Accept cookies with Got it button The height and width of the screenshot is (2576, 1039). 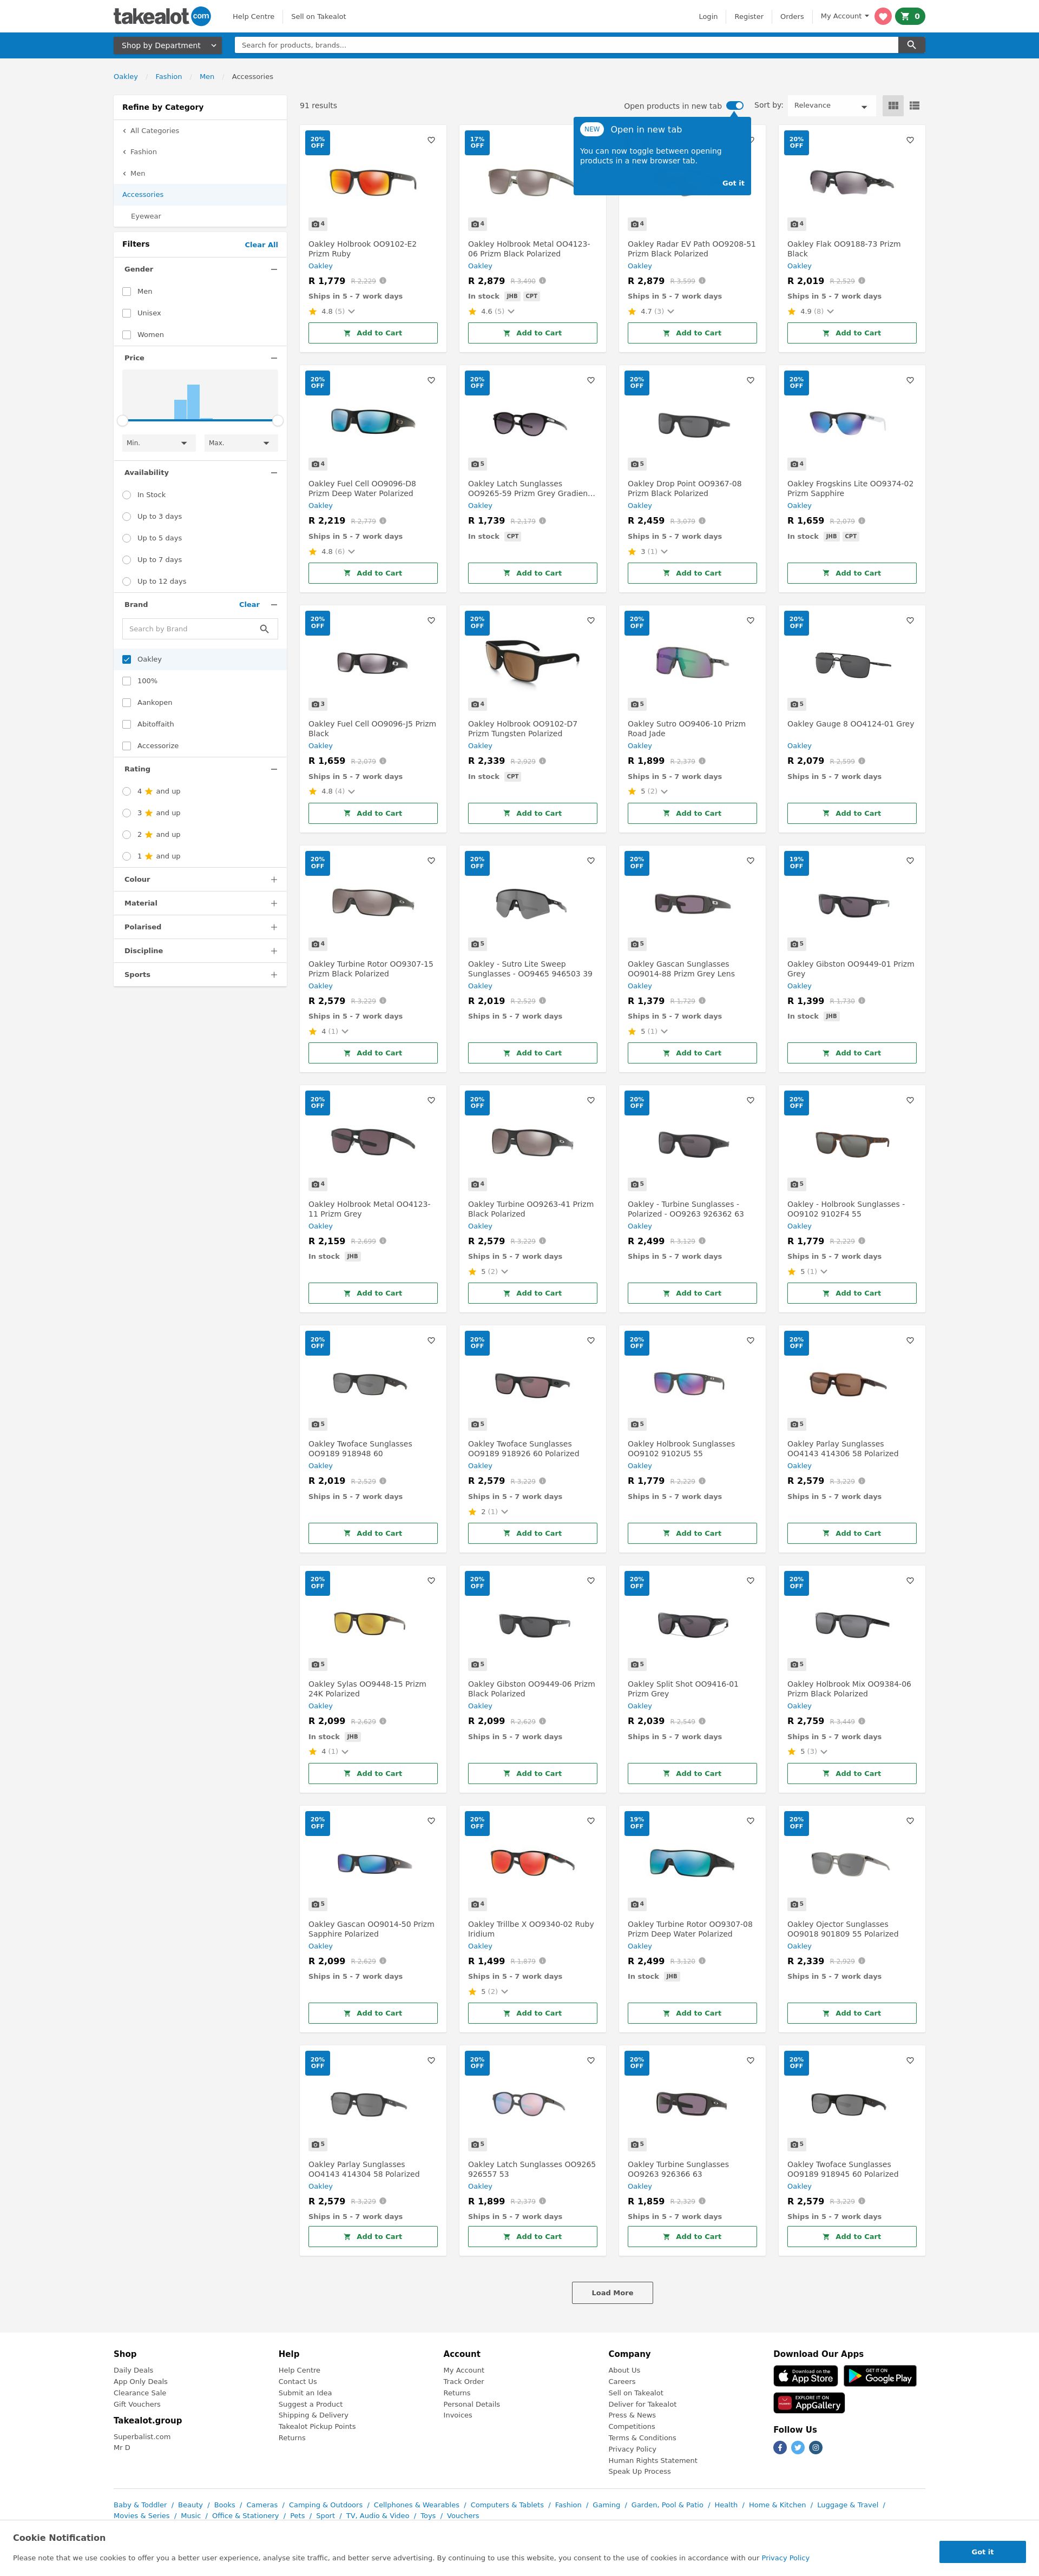982,2551
